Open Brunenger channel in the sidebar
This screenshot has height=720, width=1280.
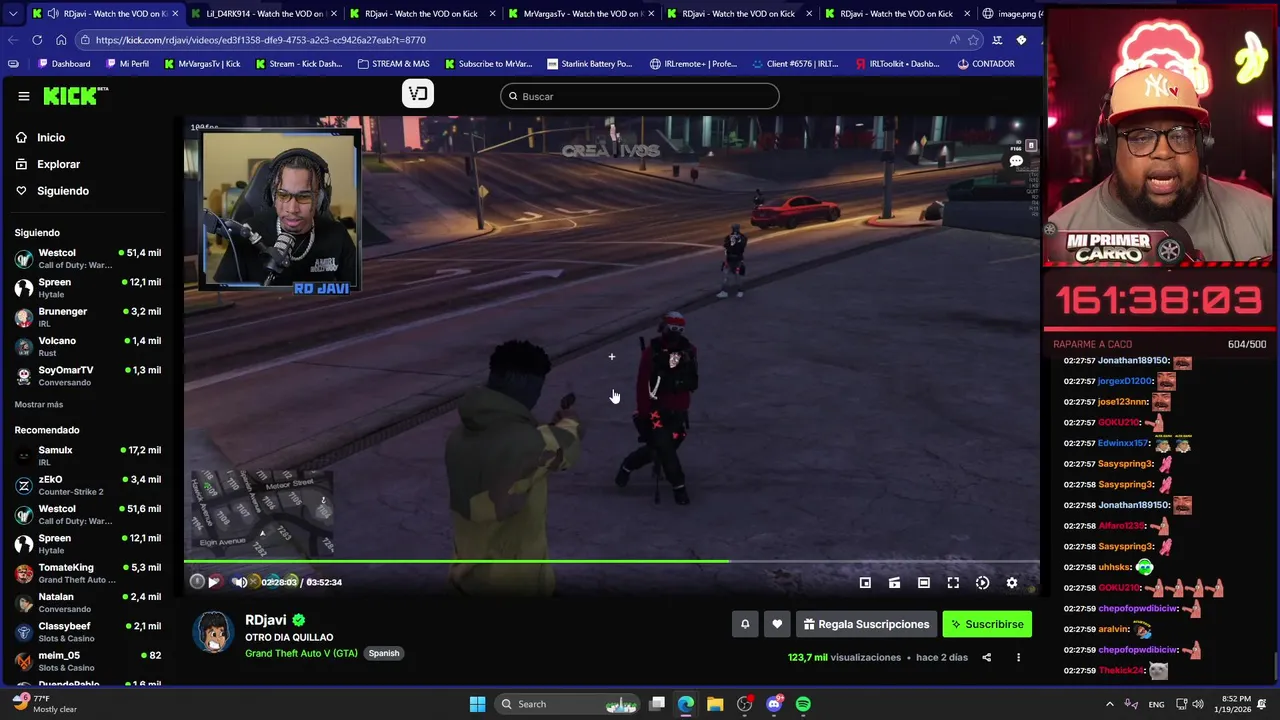point(88,317)
